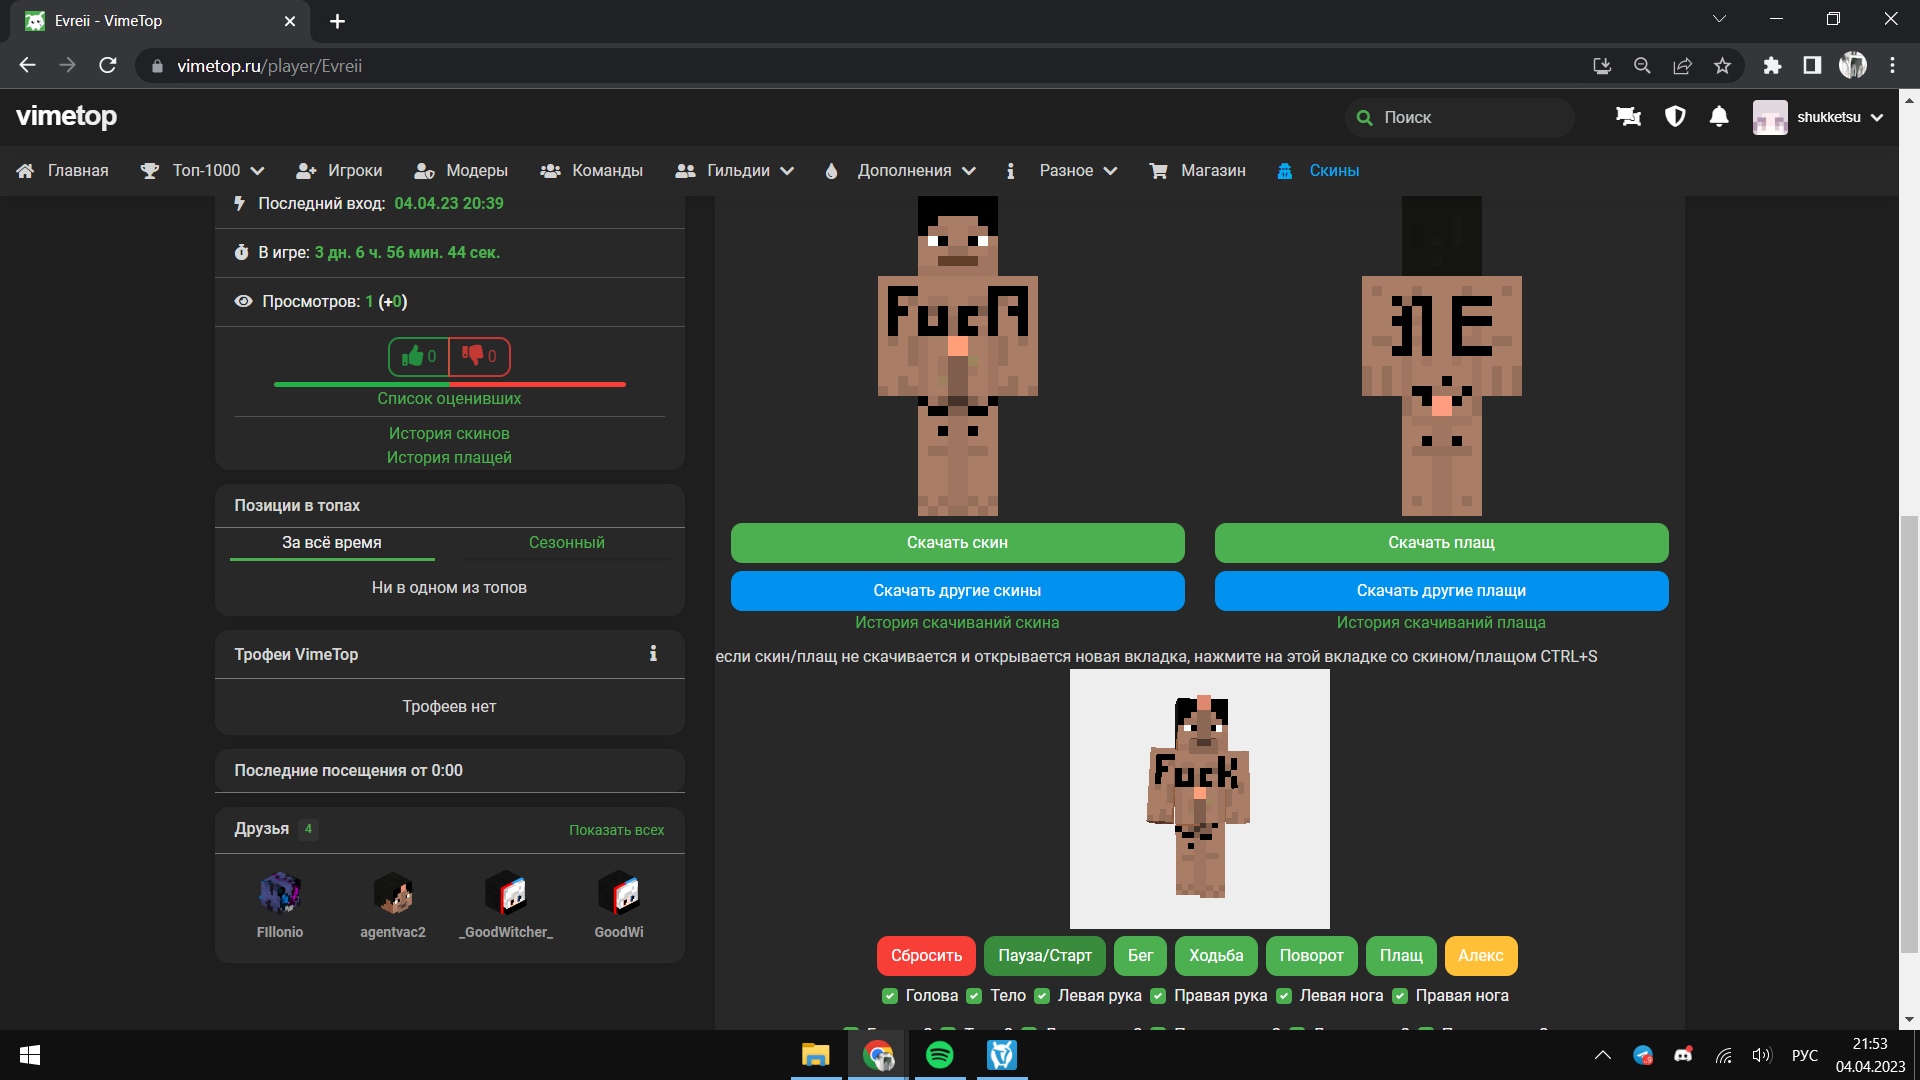Click the Скачать скин button
This screenshot has height=1080, width=1920.
957,542
